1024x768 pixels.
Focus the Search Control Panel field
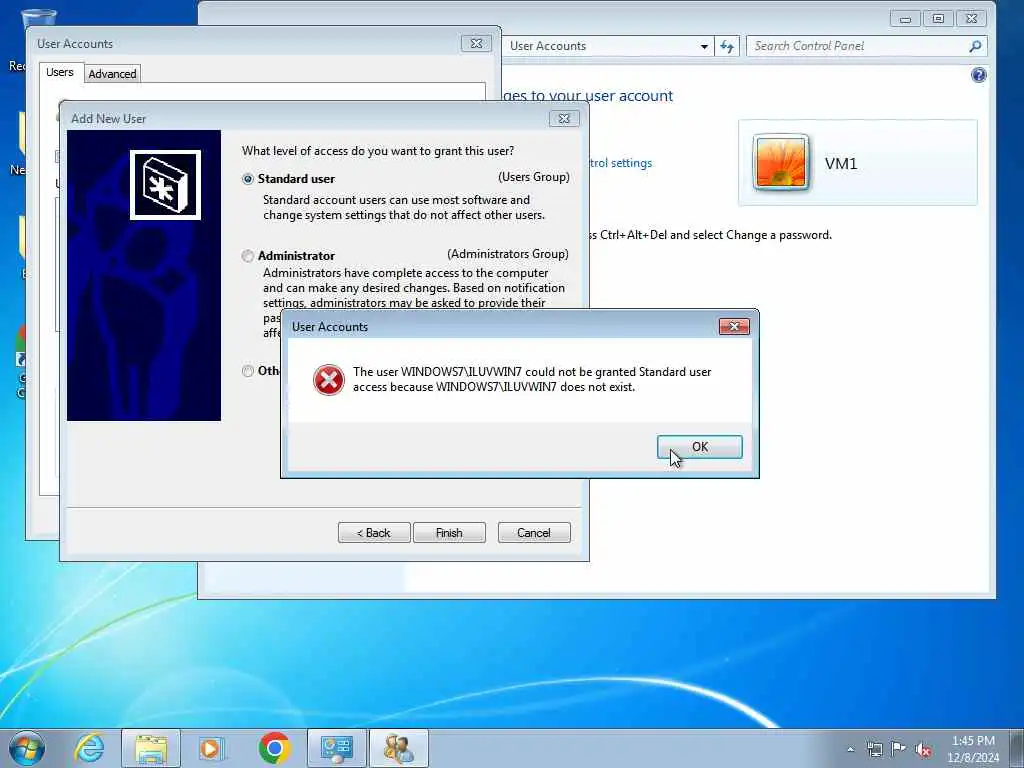pyautogui.click(x=867, y=46)
